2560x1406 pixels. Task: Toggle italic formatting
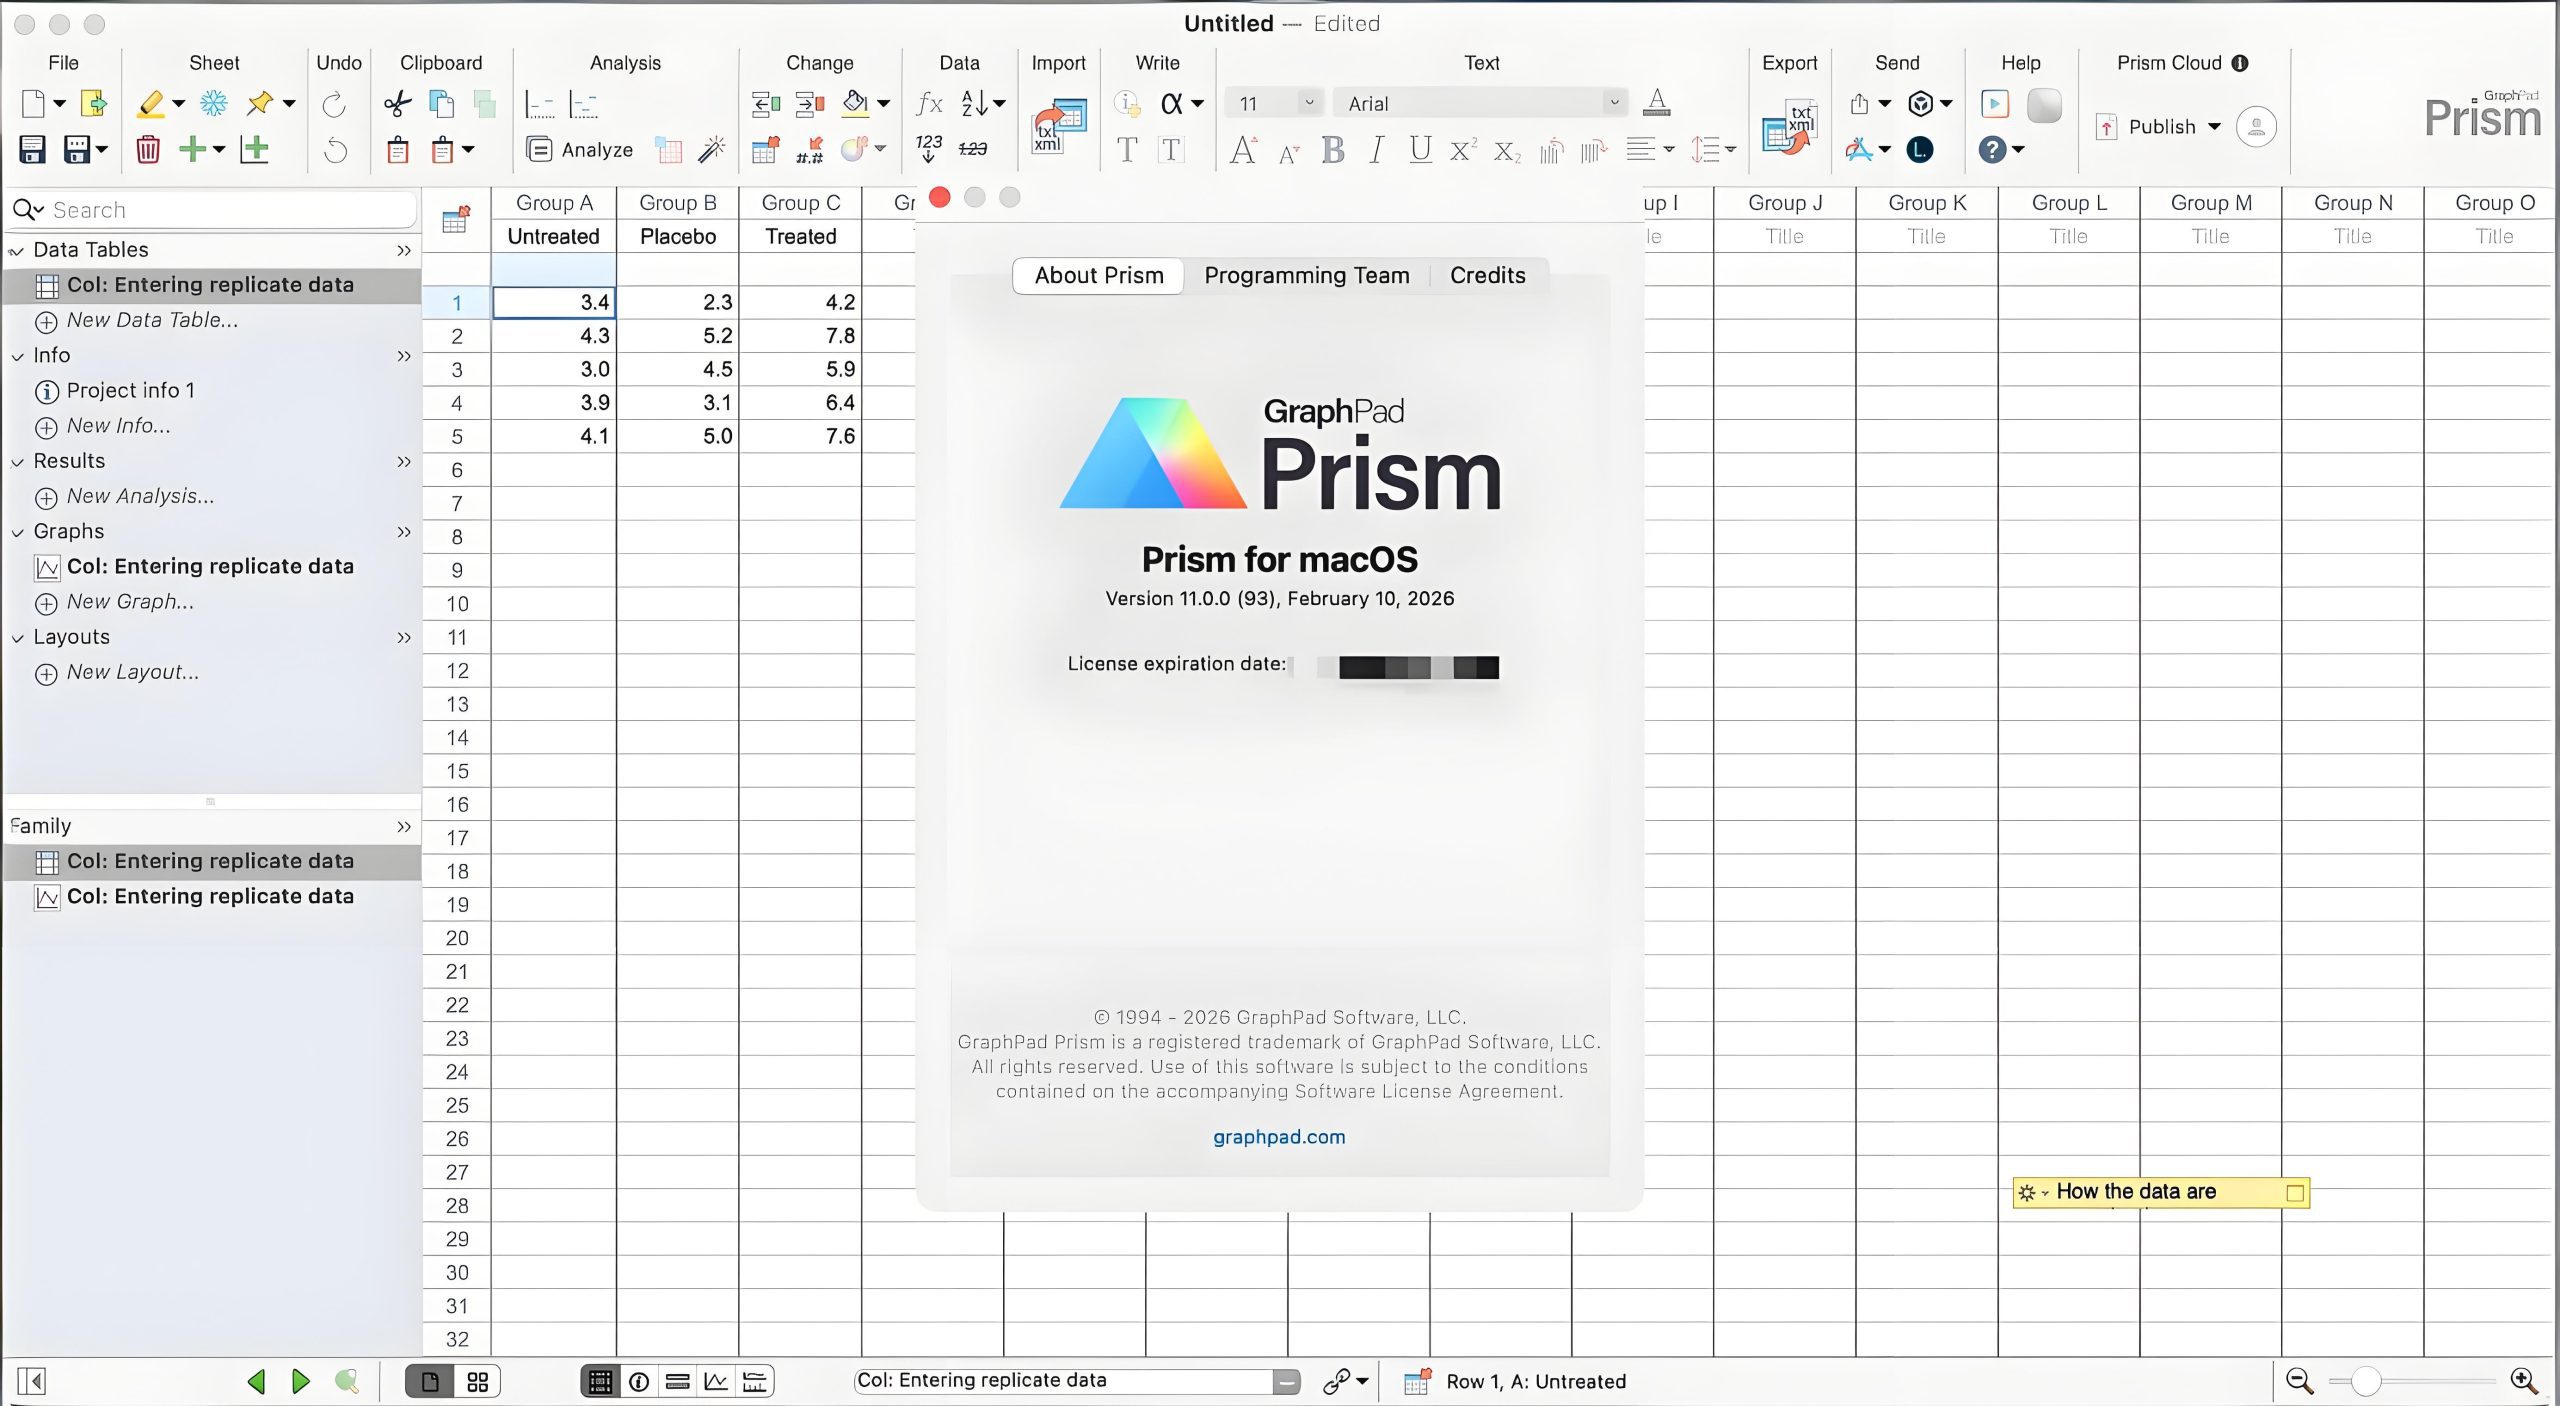pyautogui.click(x=1375, y=151)
